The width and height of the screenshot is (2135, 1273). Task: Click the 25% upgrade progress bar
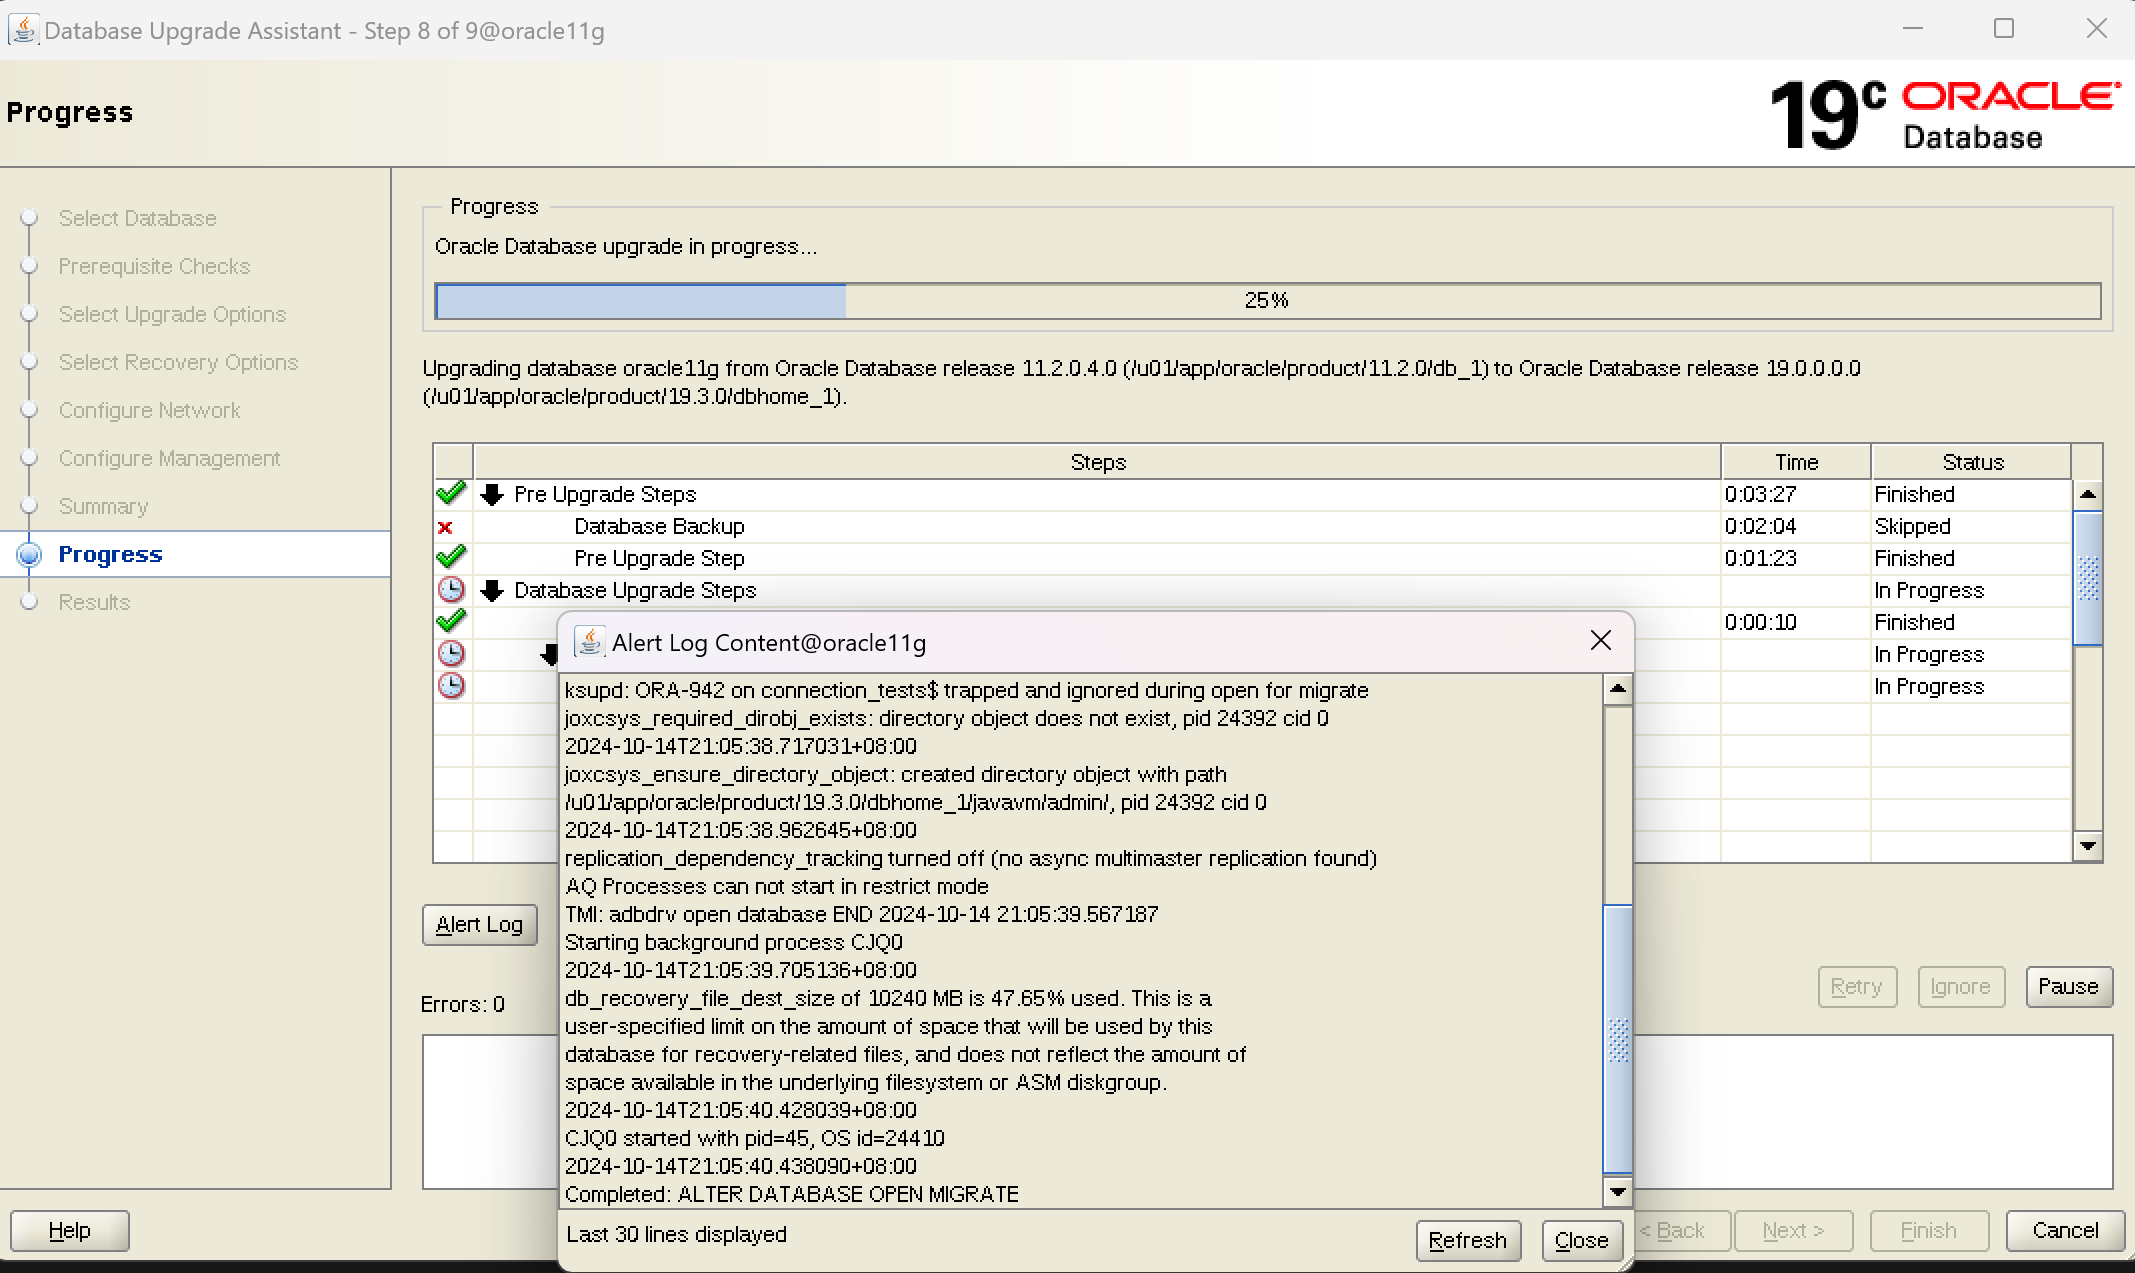click(x=1266, y=300)
